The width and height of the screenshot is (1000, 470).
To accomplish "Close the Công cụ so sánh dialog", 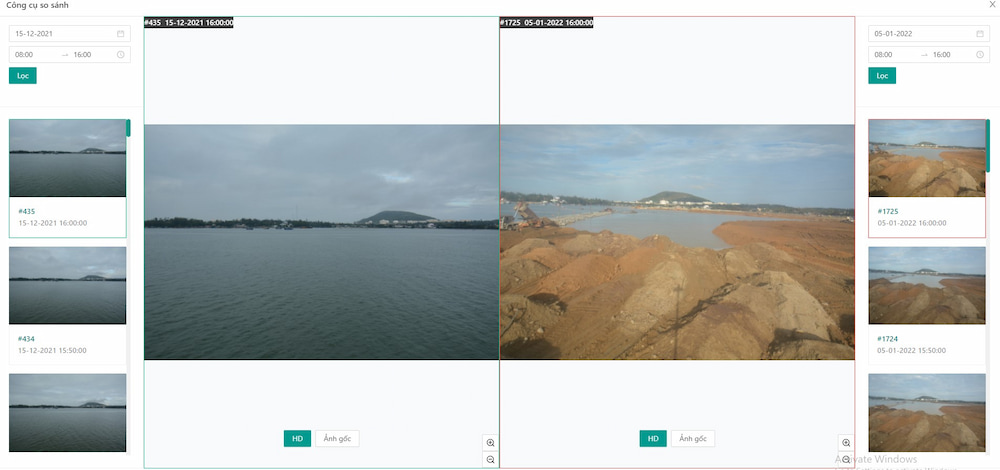I will tap(992, 4).
